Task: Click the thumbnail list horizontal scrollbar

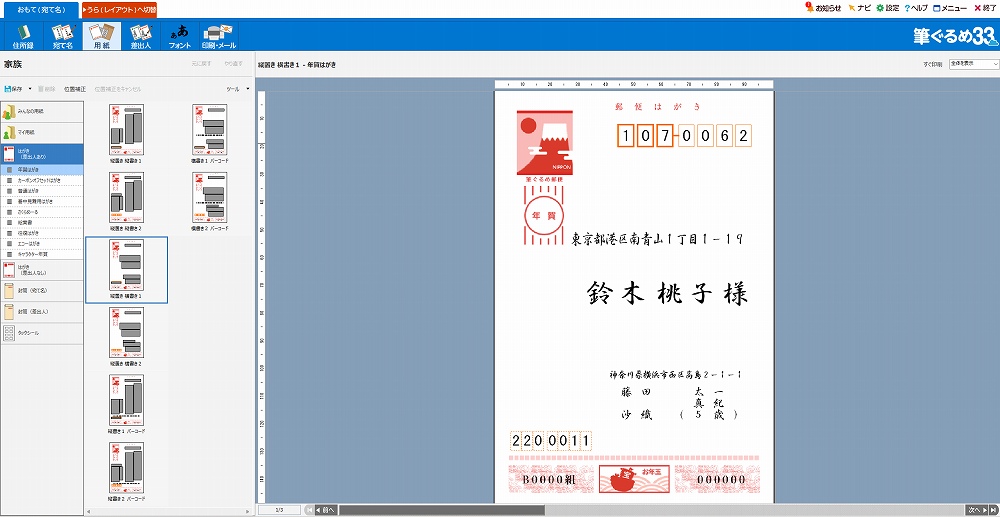Action: point(169,512)
